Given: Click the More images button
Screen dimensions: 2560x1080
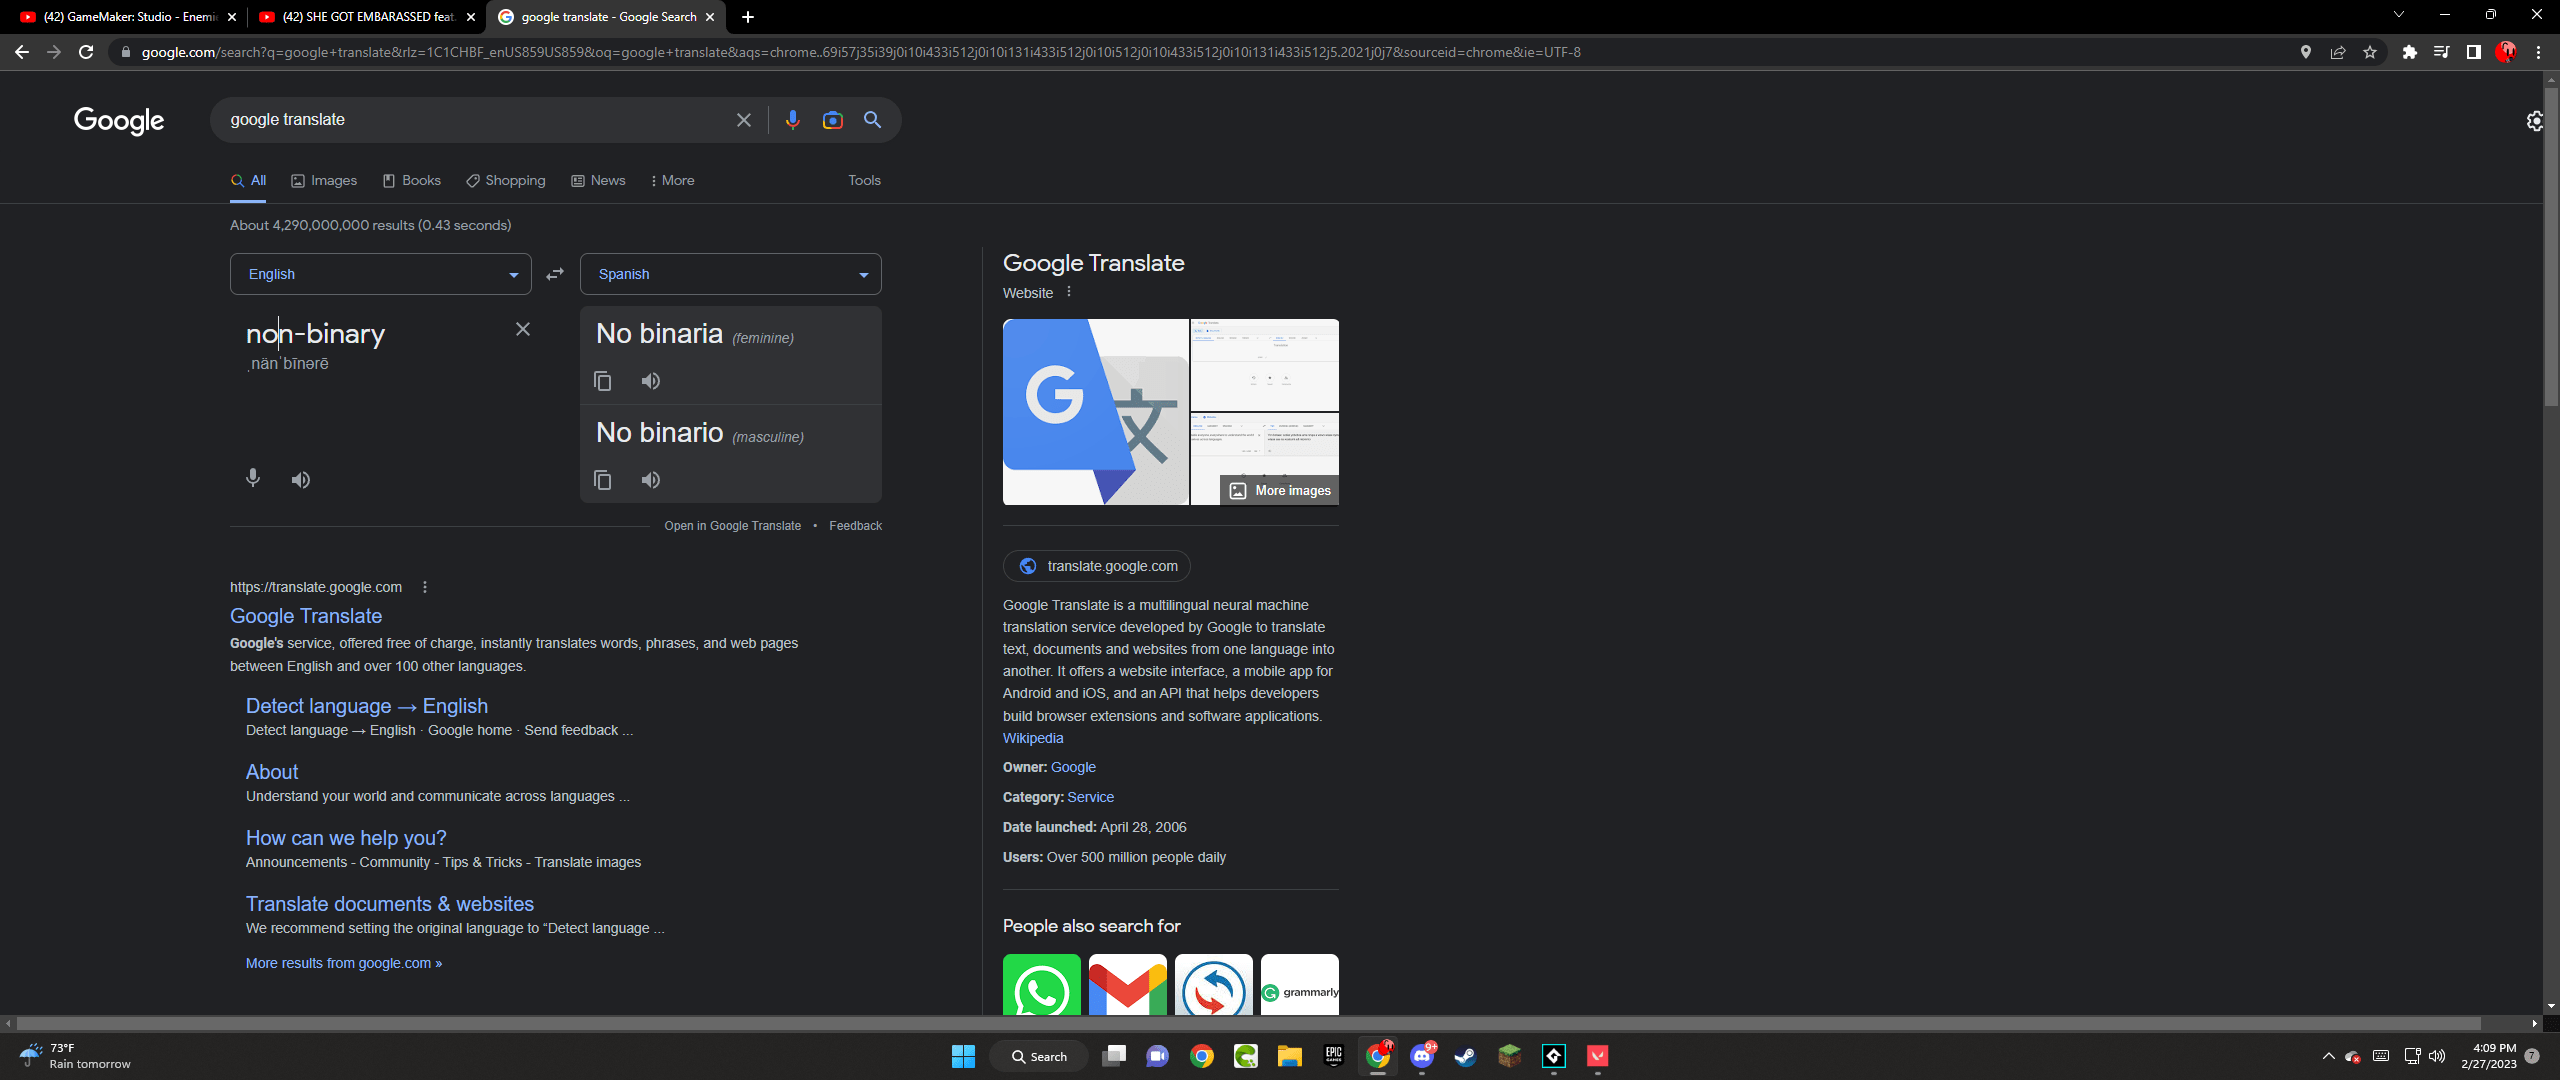Looking at the screenshot, I should [x=1280, y=490].
